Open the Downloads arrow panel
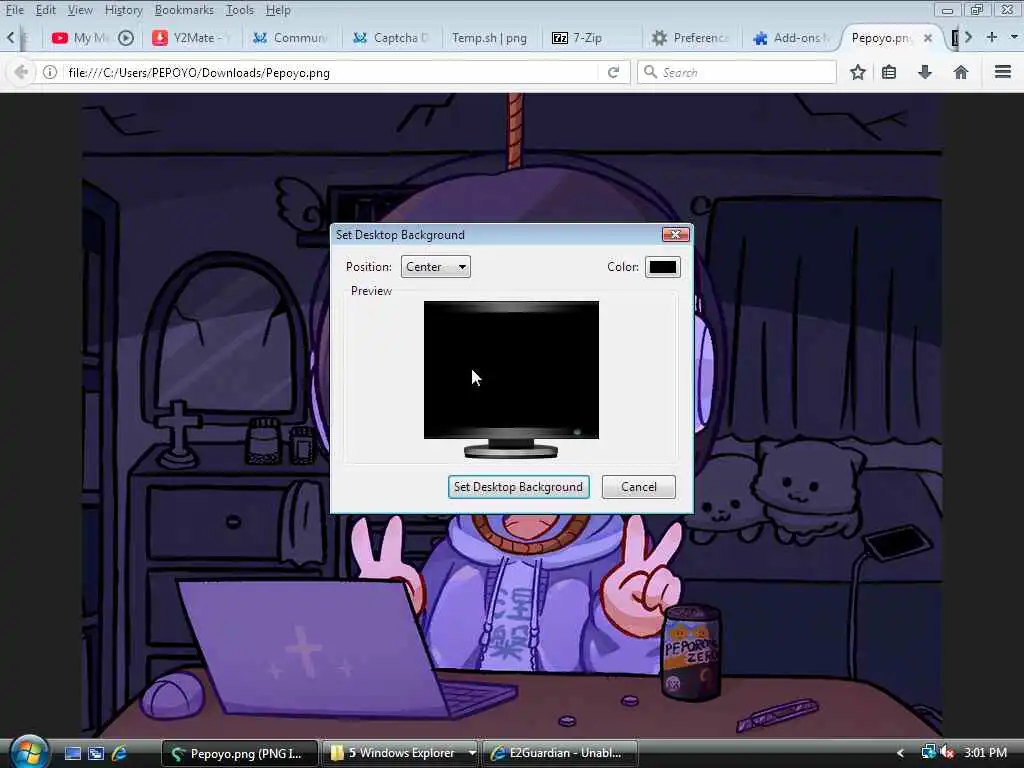This screenshot has width=1024, height=768. coord(925,72)
